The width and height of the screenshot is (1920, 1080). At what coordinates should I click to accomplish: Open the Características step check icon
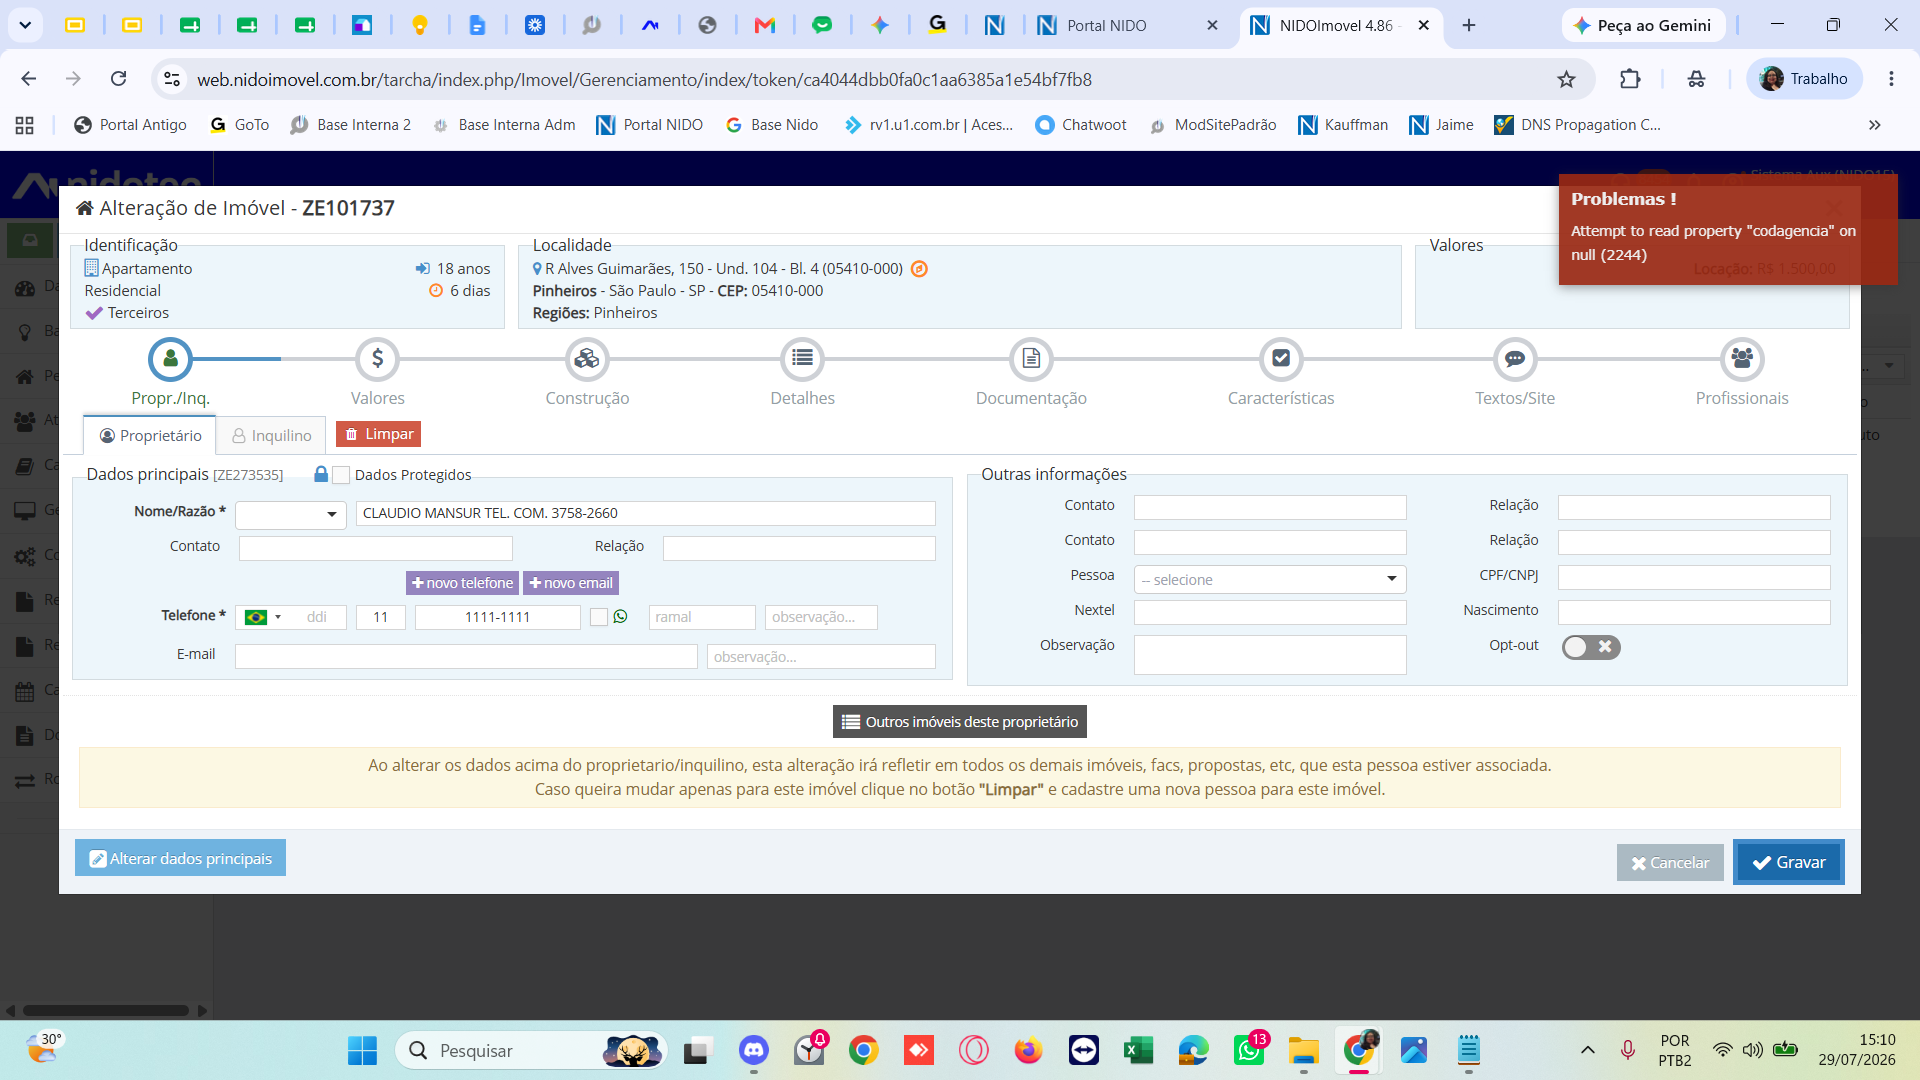[1281, 359]
